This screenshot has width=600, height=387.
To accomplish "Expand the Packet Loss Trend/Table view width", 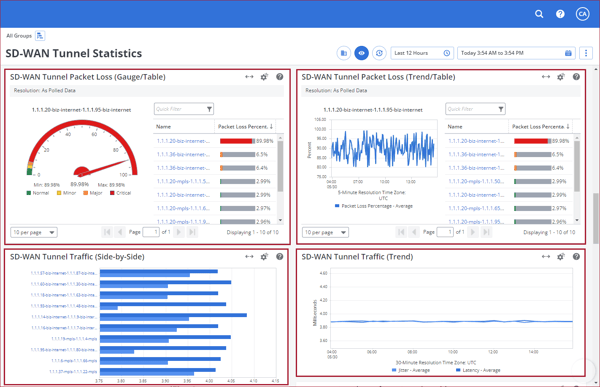I will coord(546,77).
